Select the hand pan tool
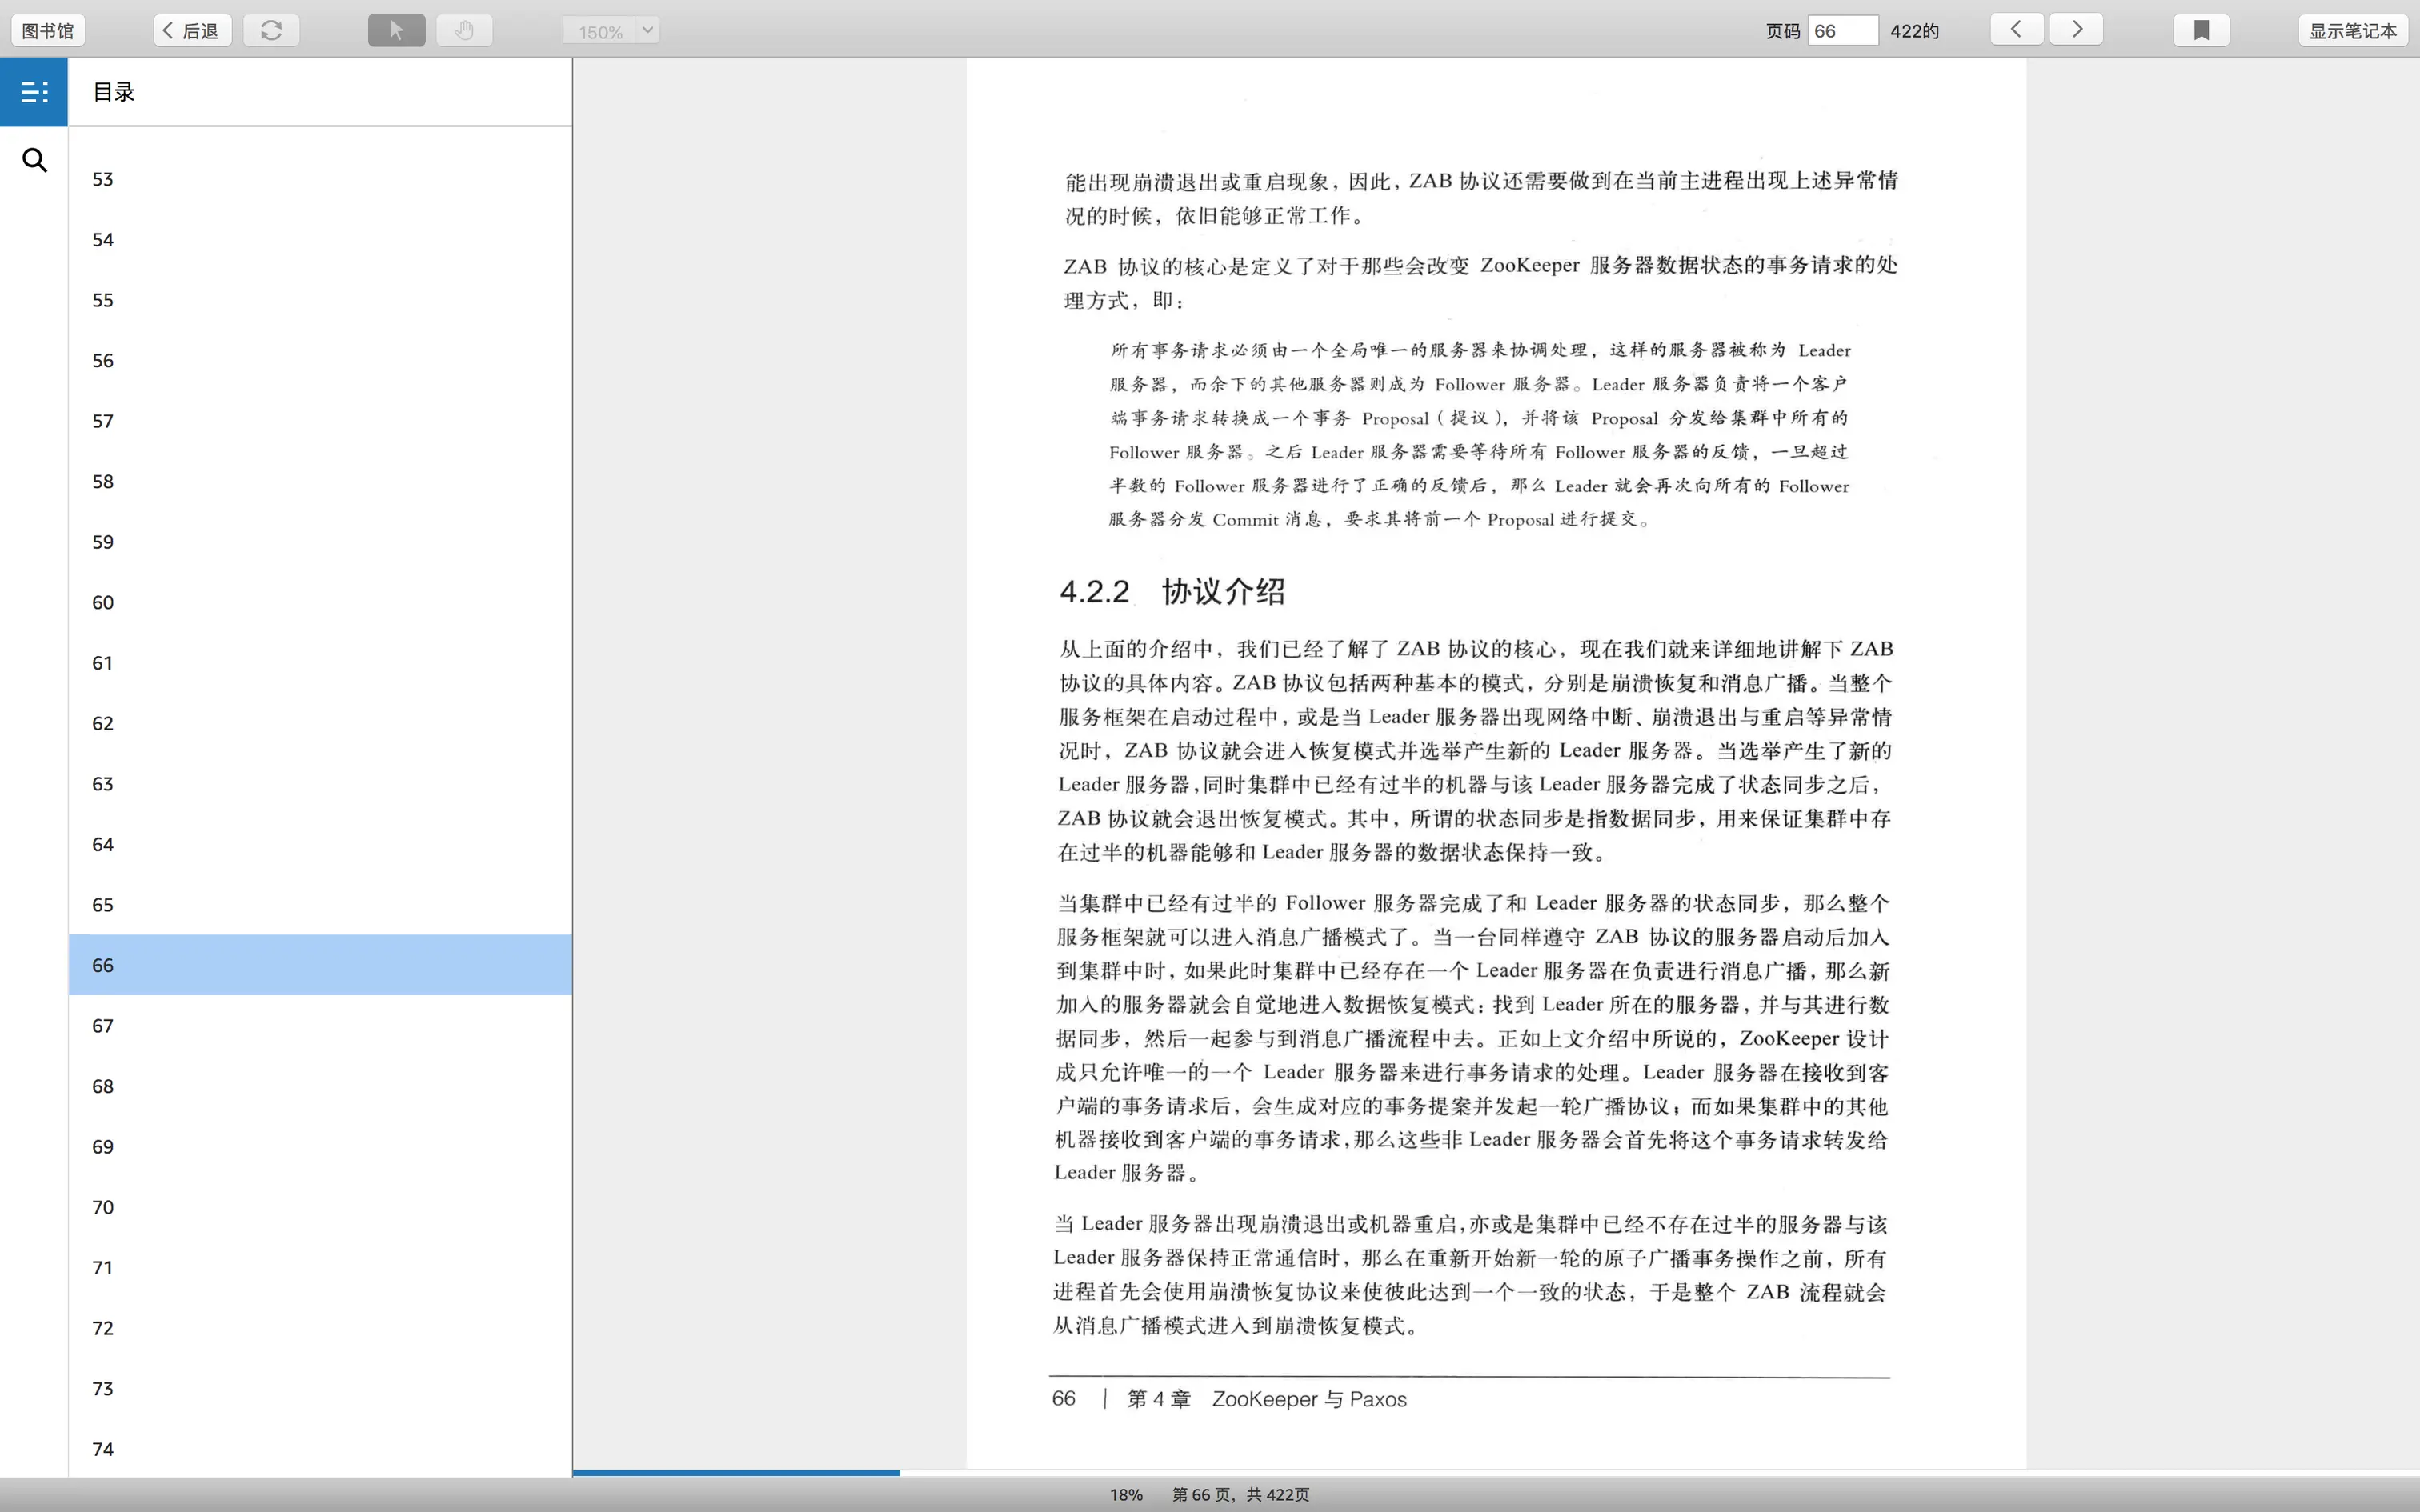This screenshot has height=1512, width=2420. coord(464,30)
